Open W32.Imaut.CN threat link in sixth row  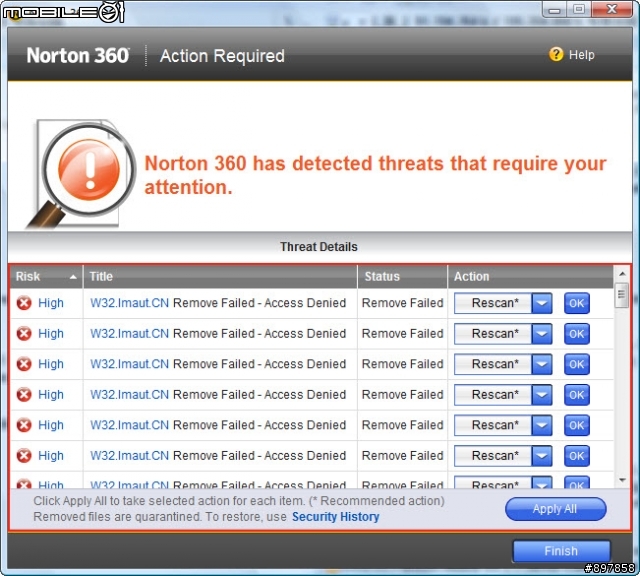click(129, 455)
